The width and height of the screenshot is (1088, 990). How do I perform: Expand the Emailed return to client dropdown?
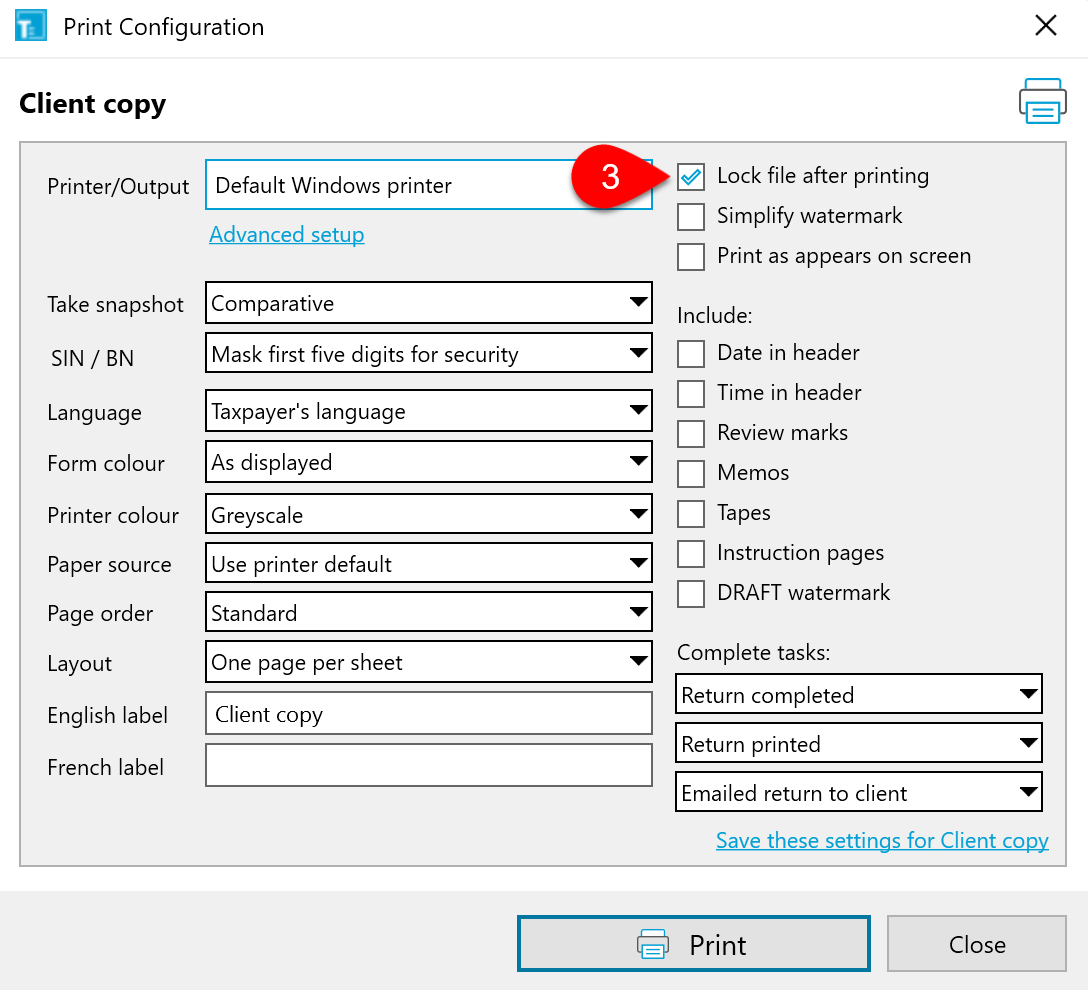click(858, 793)
